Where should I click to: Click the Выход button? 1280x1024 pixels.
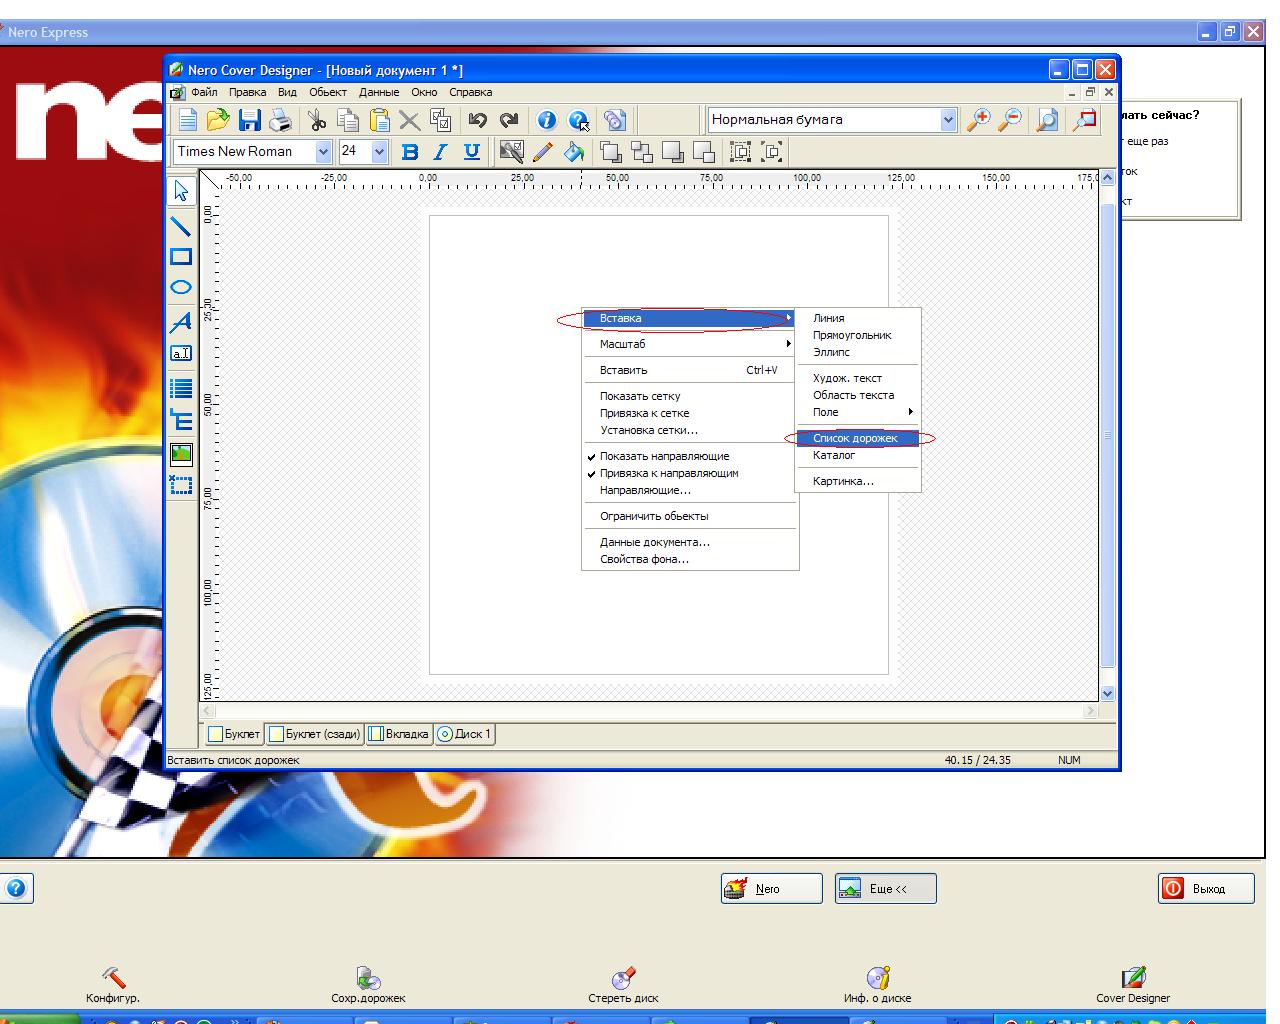point(1206,888)
